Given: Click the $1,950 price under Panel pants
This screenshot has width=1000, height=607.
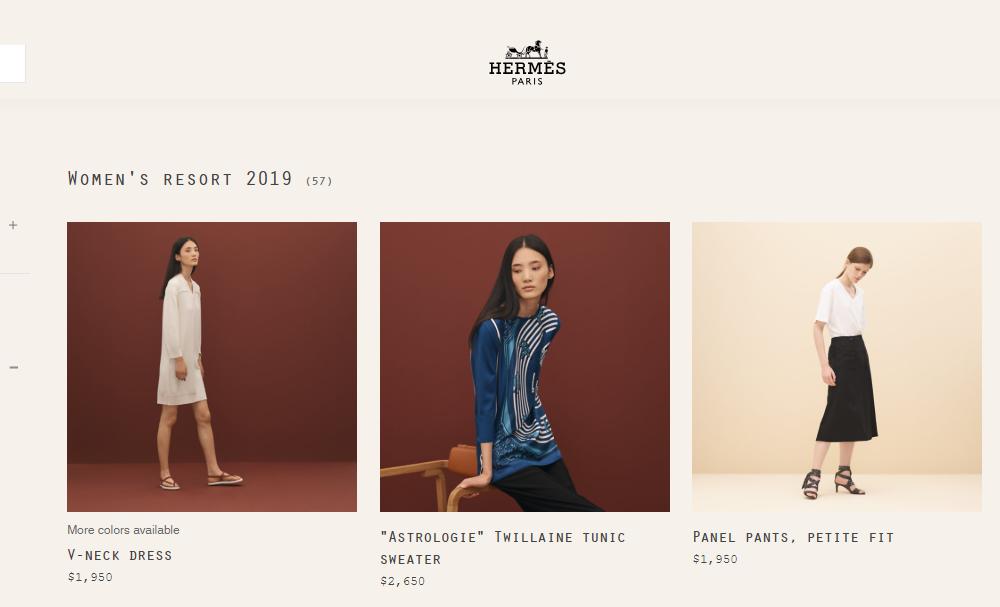Looking at the screenshot, I should [715, 559].
